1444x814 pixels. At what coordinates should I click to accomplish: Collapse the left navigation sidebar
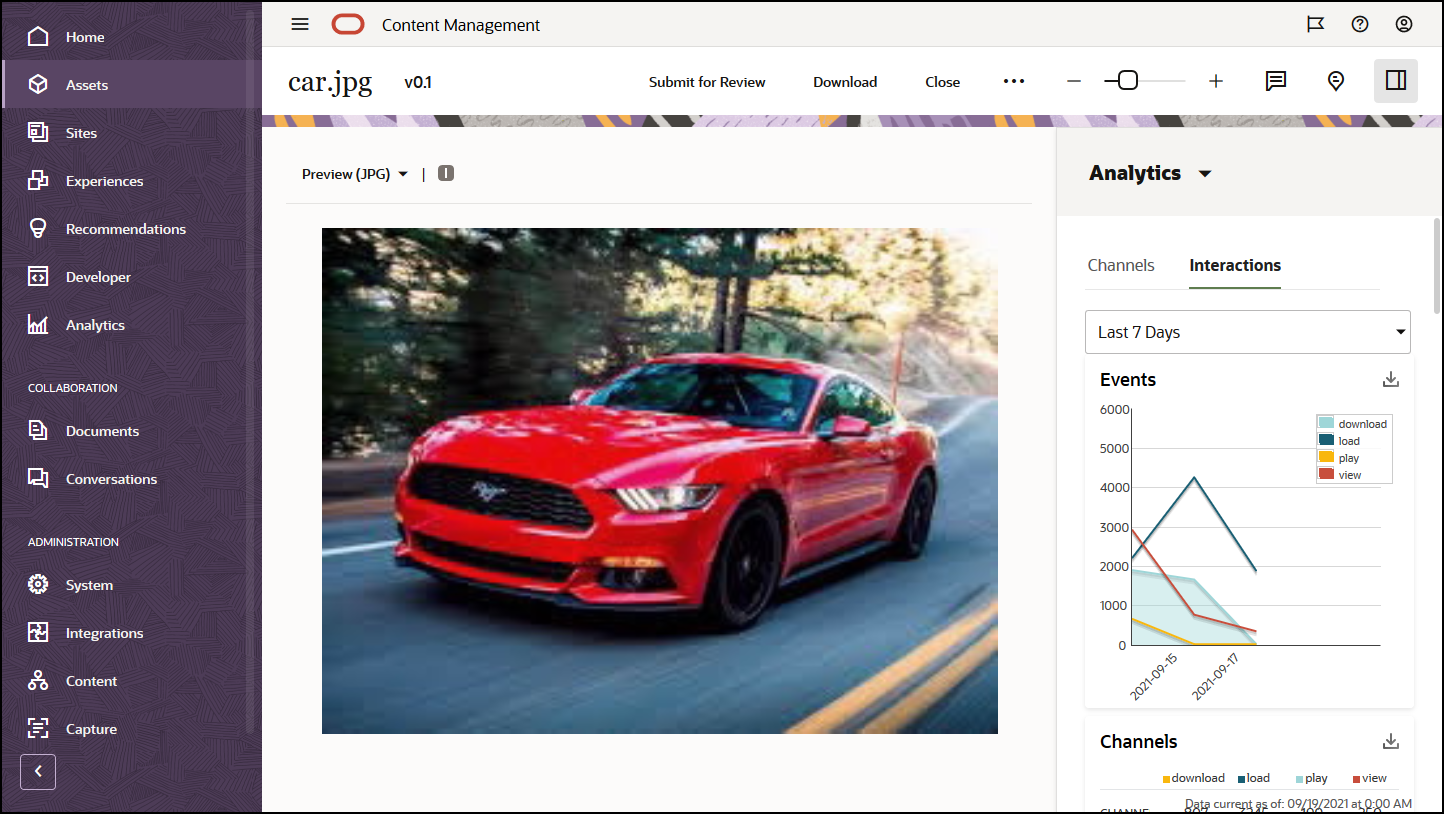[38, 772]
